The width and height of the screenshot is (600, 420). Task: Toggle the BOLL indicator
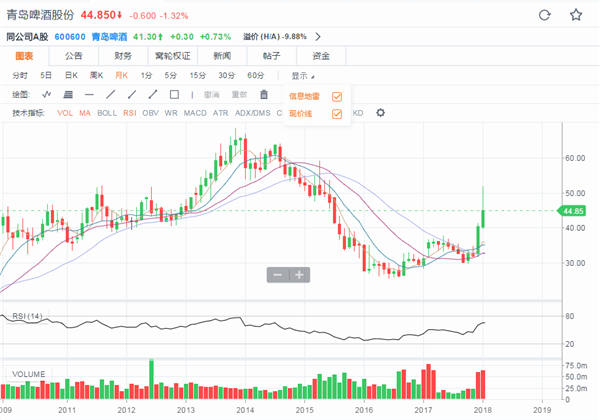107,112
